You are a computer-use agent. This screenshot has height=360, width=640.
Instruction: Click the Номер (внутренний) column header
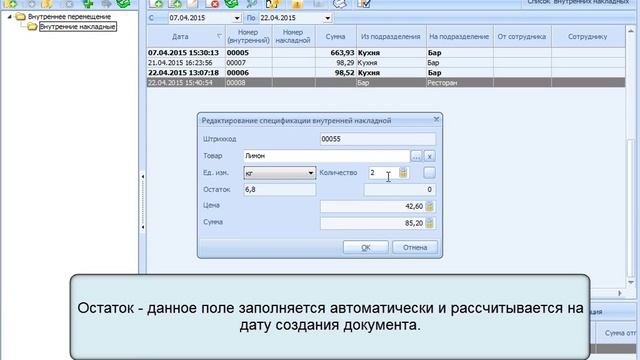(249, 36)
